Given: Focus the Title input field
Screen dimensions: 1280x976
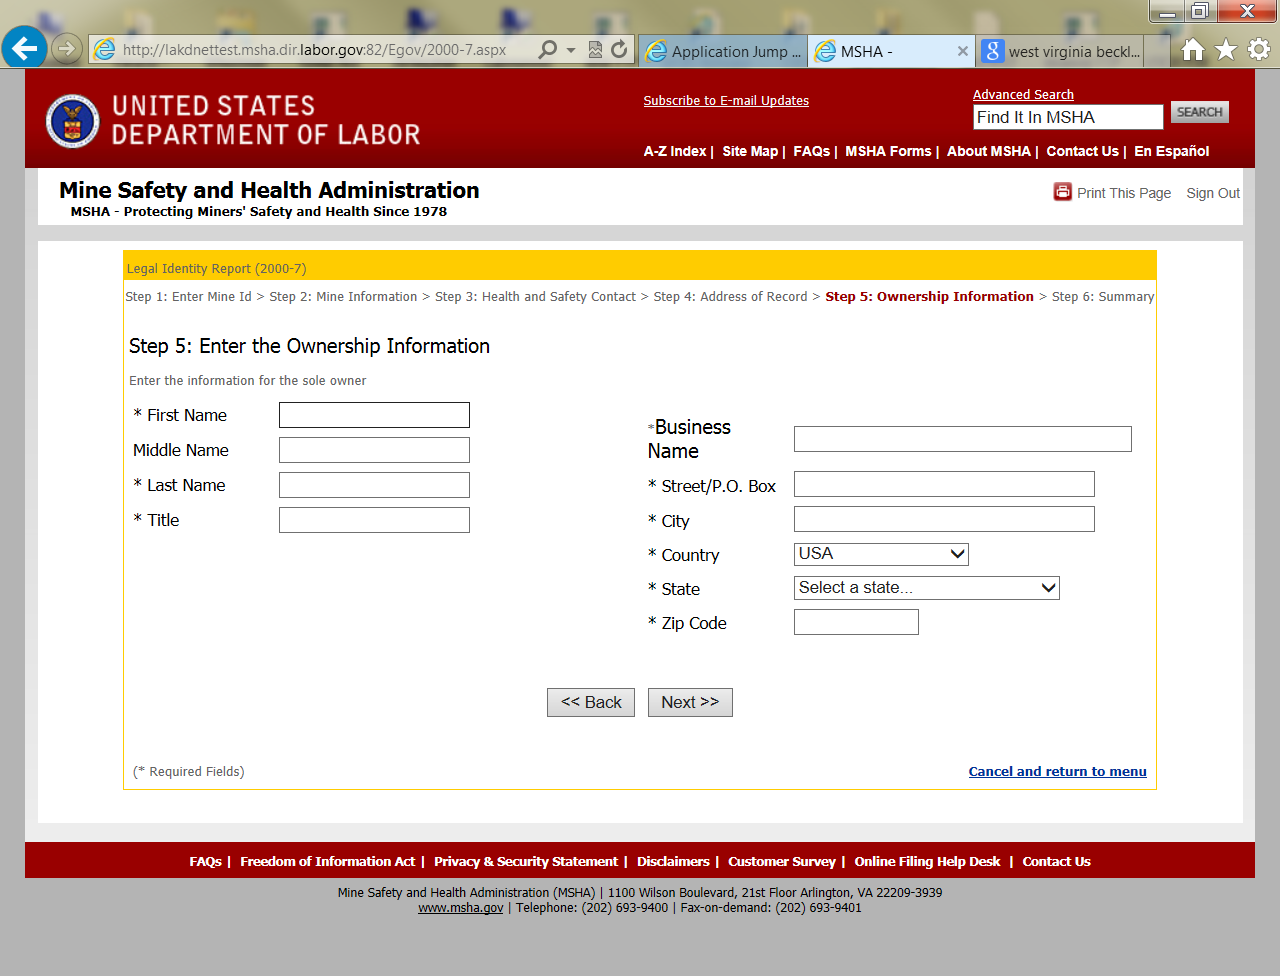Looking at the screenshot, I should pos(374,520).
